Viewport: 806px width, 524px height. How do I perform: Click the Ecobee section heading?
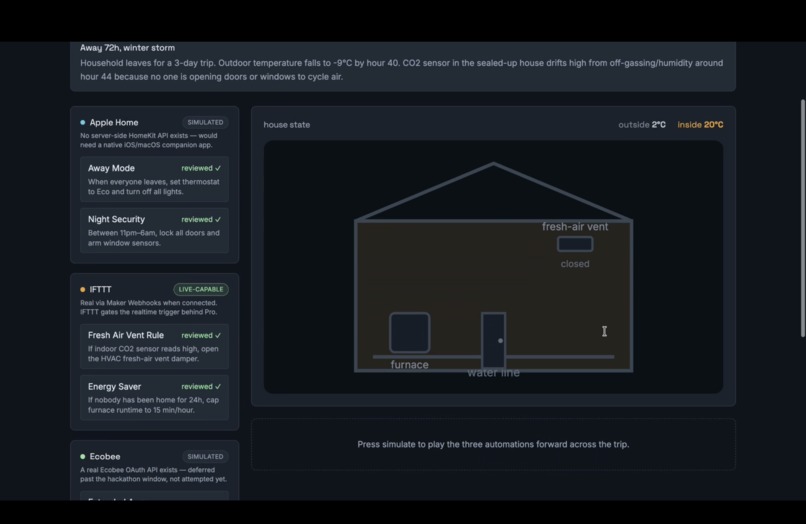(x=105, y=457)
